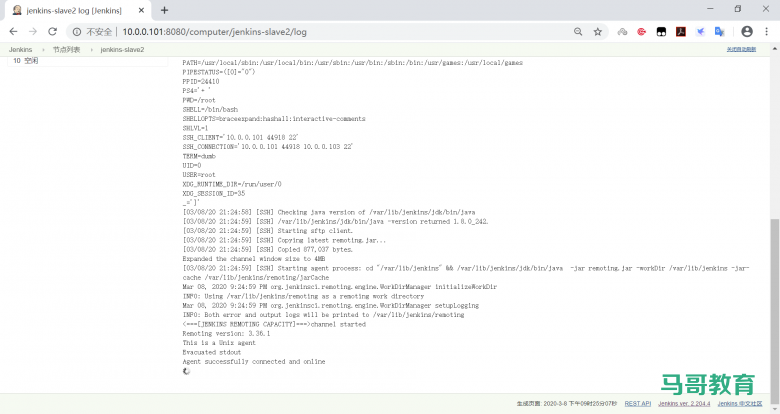This screenshot has width=780, height=414.
Task: Close the jenkins-slave2 log tab
Action: (141, 10)
